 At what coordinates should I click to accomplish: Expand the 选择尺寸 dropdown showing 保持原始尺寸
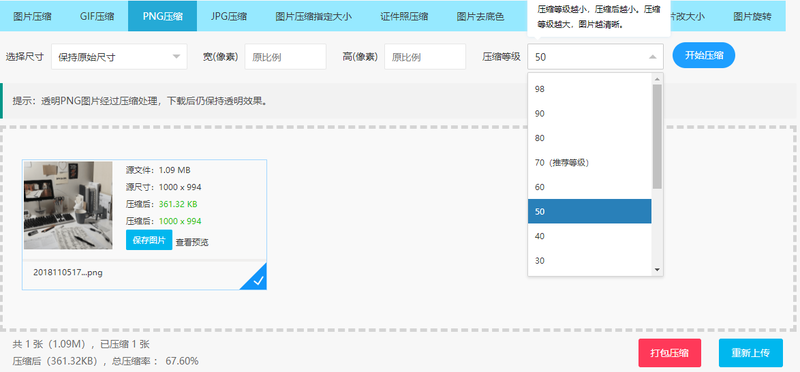tap(119, 57)
